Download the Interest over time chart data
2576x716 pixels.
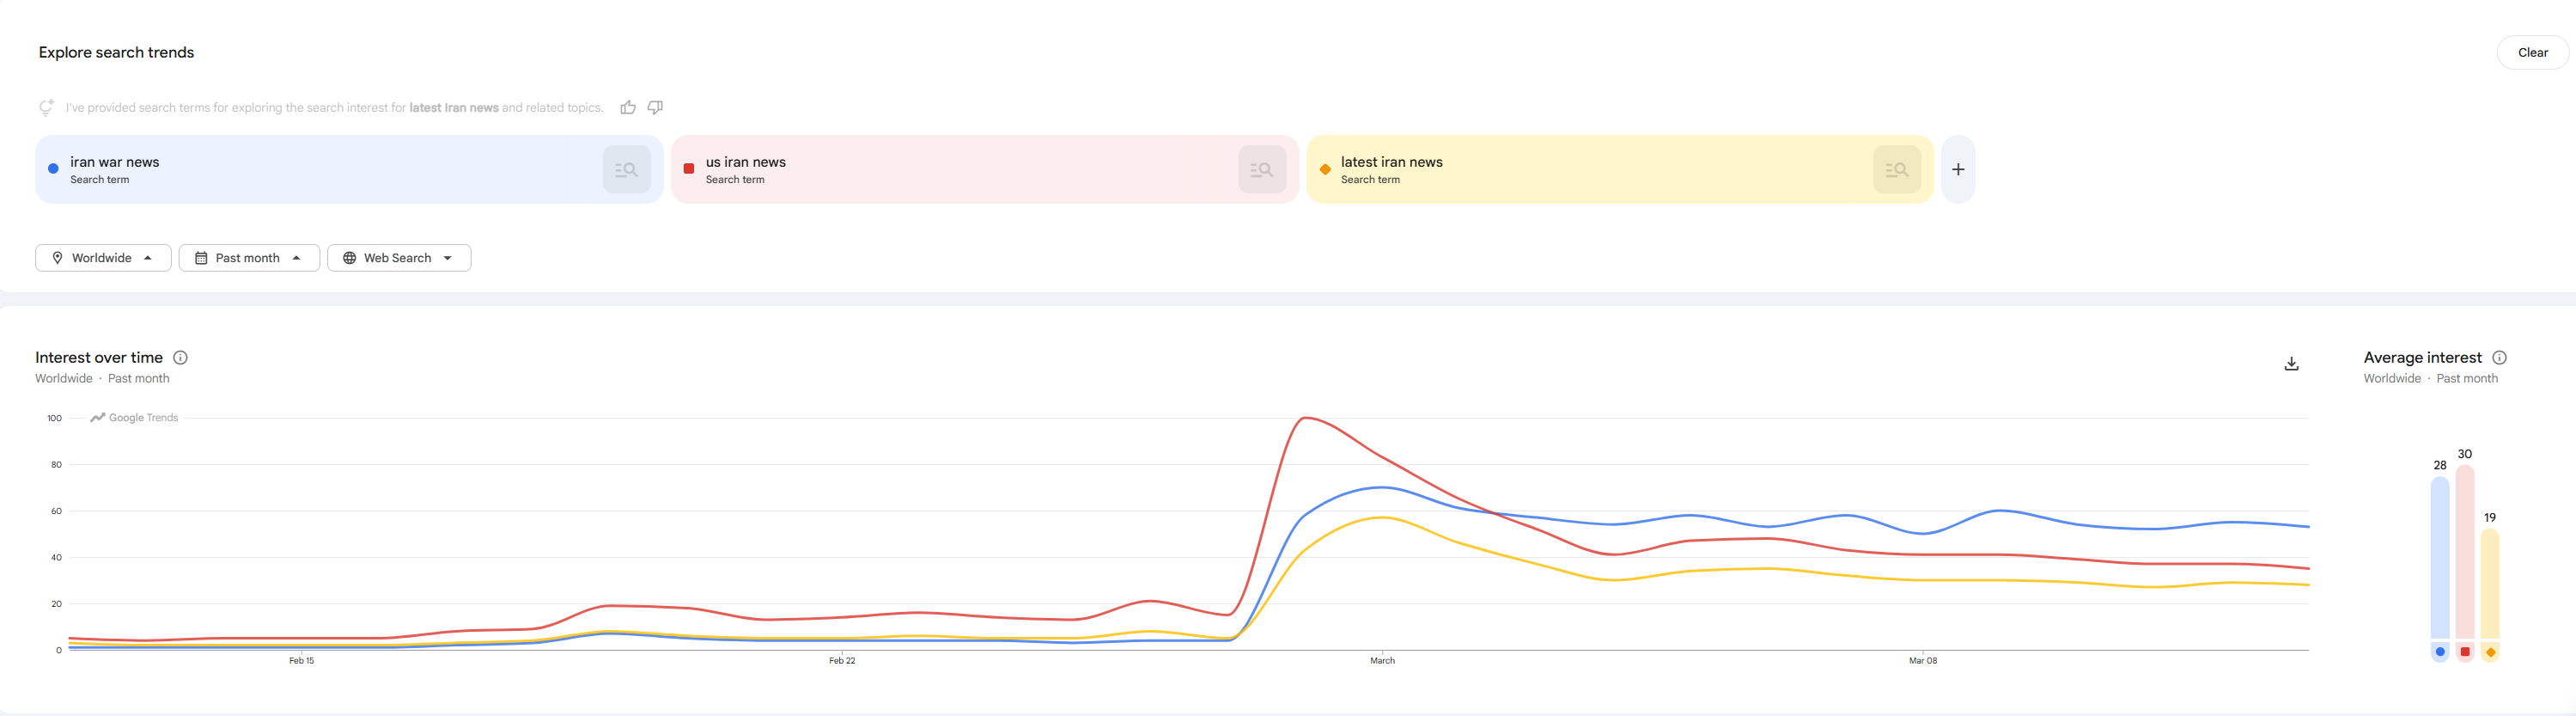point(2291,364)
